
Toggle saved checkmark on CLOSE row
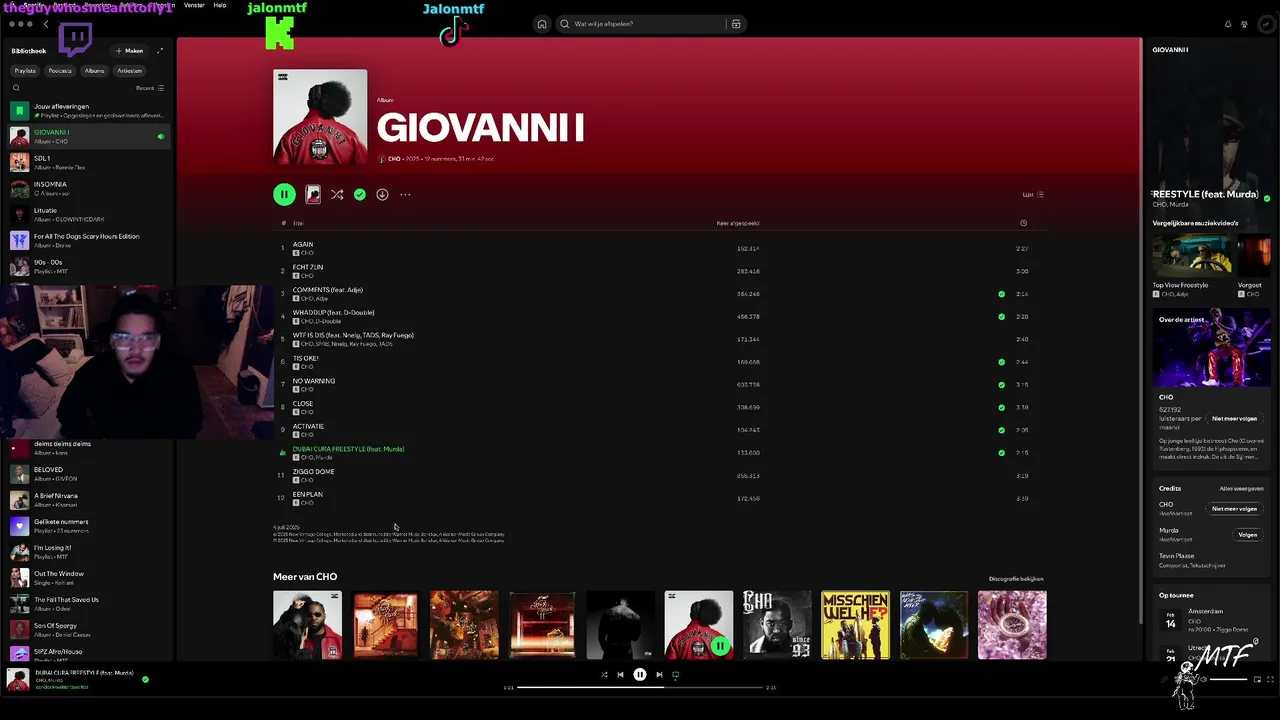point(1001,408)
